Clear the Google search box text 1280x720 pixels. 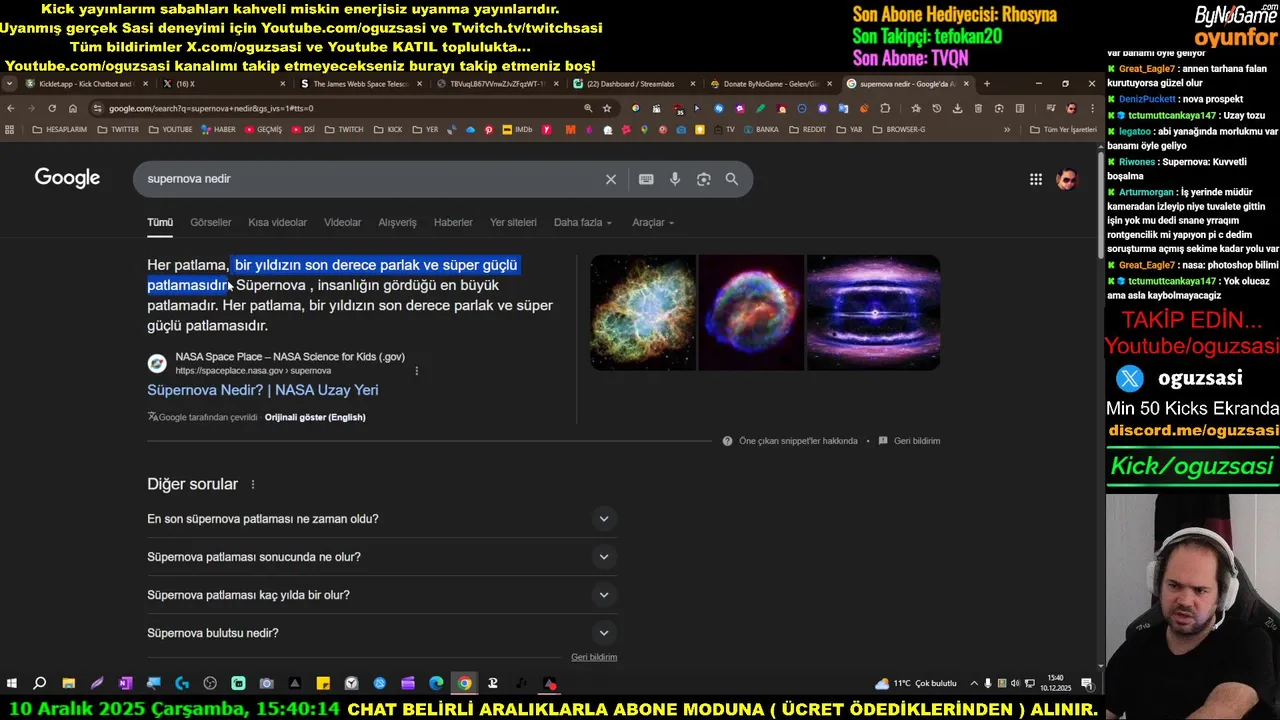tap(611, 179)
